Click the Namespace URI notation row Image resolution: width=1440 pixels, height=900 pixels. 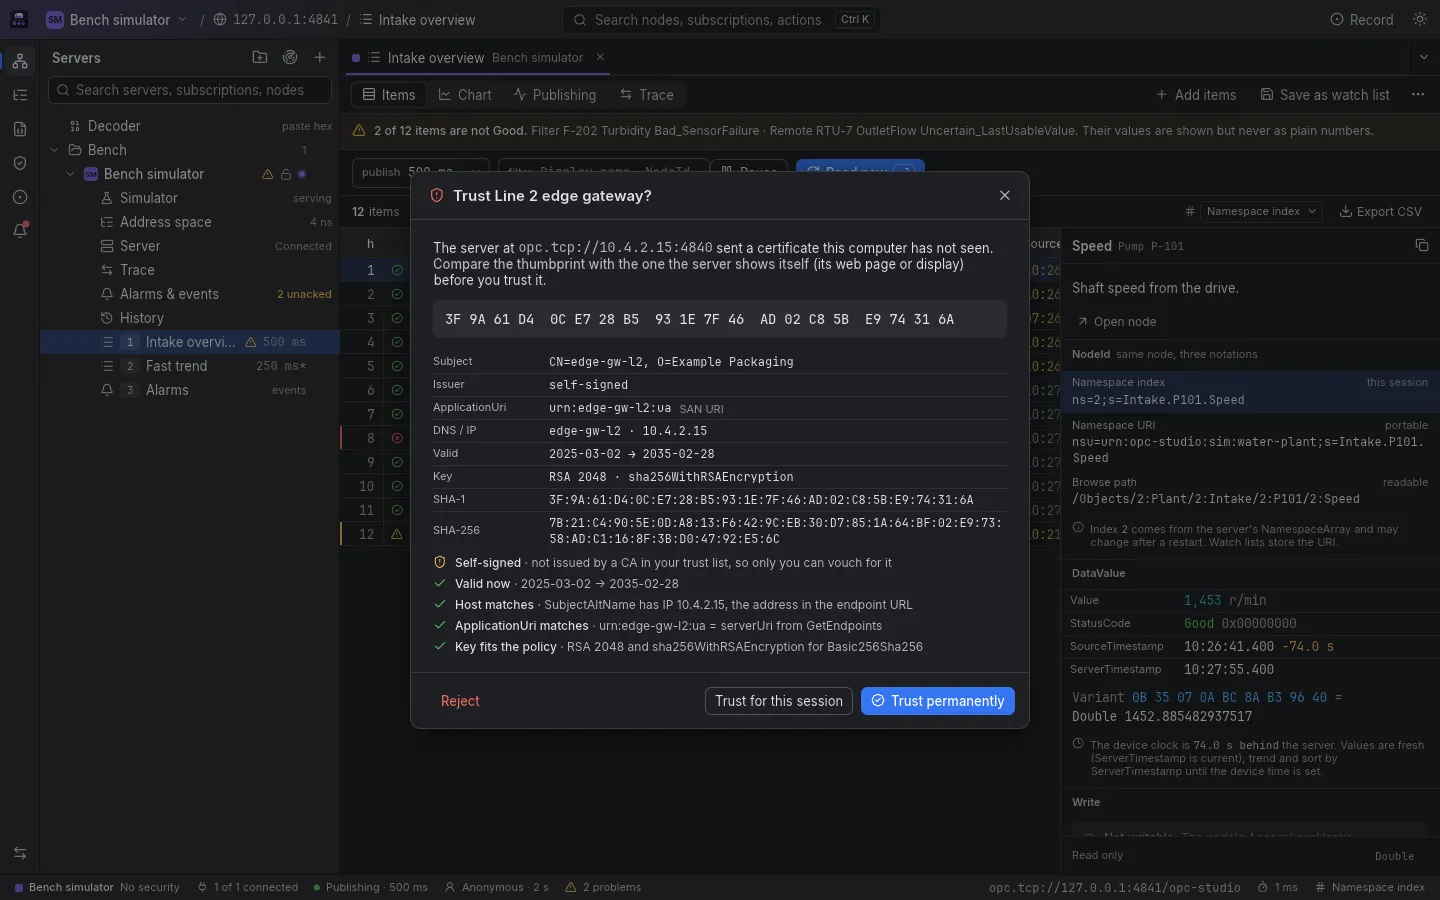(x=1250, y=441)
